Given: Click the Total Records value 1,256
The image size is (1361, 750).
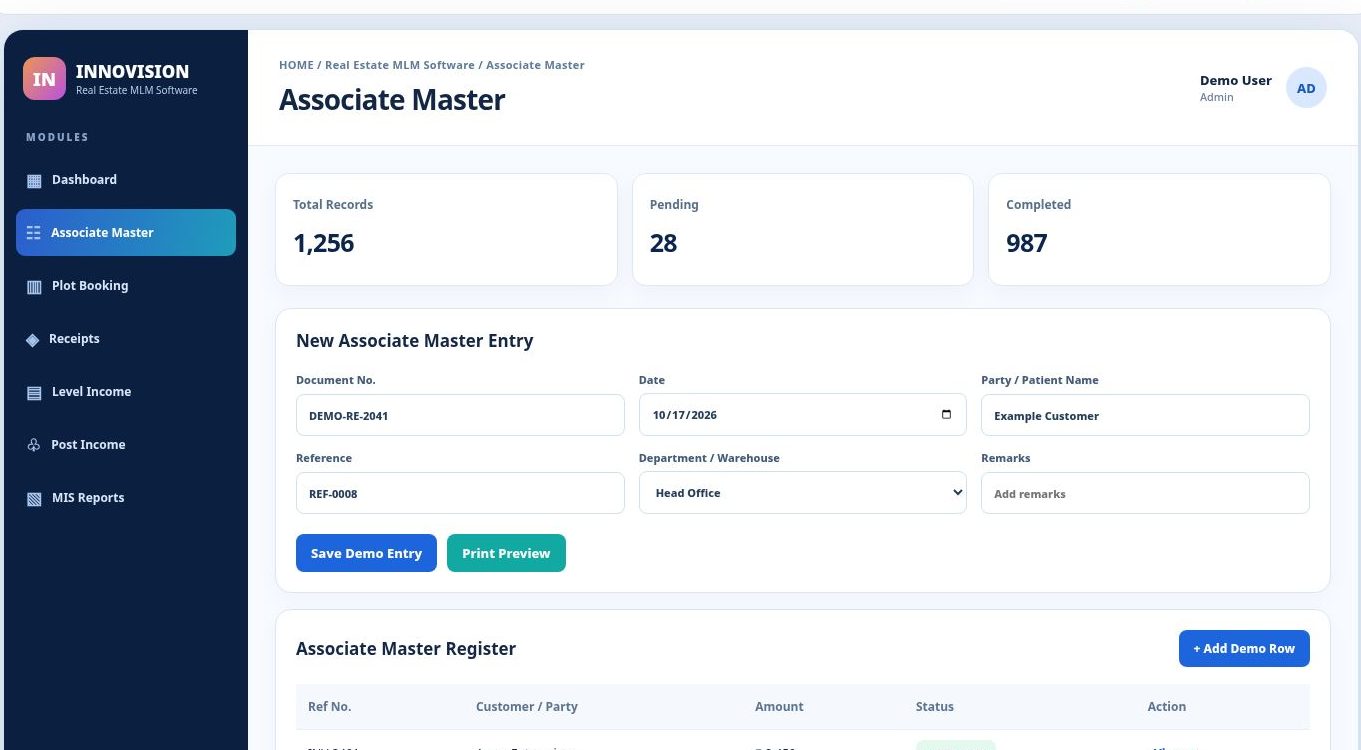Looking at the screenshot, I should (324, 243).
